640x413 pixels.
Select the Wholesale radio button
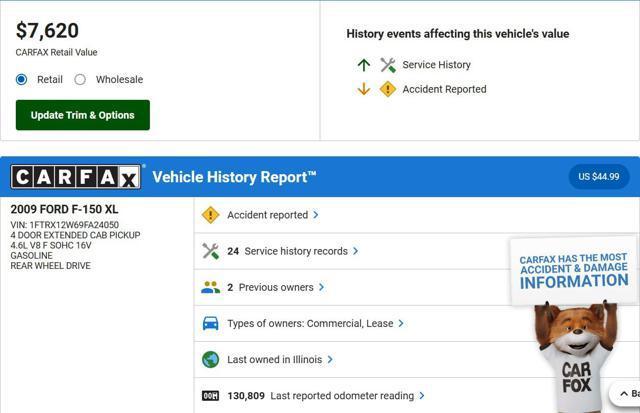(x=80, y=79)
